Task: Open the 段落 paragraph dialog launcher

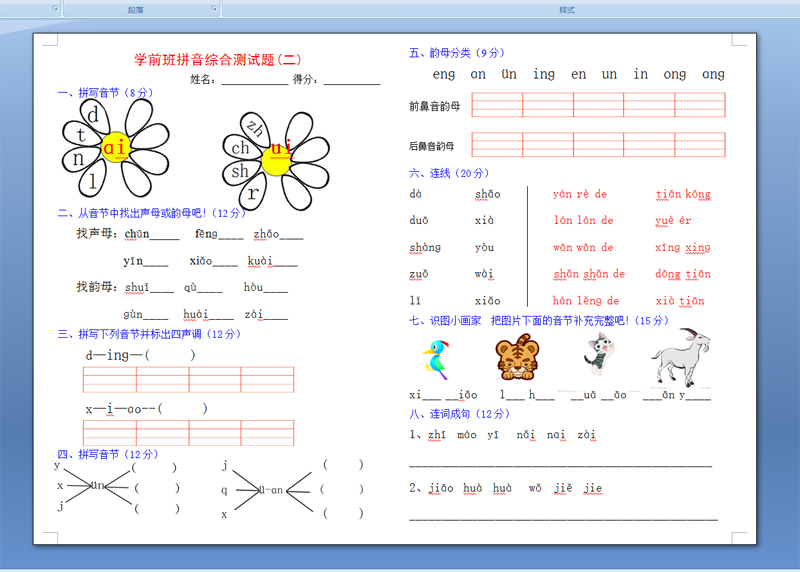Action: 214,9
